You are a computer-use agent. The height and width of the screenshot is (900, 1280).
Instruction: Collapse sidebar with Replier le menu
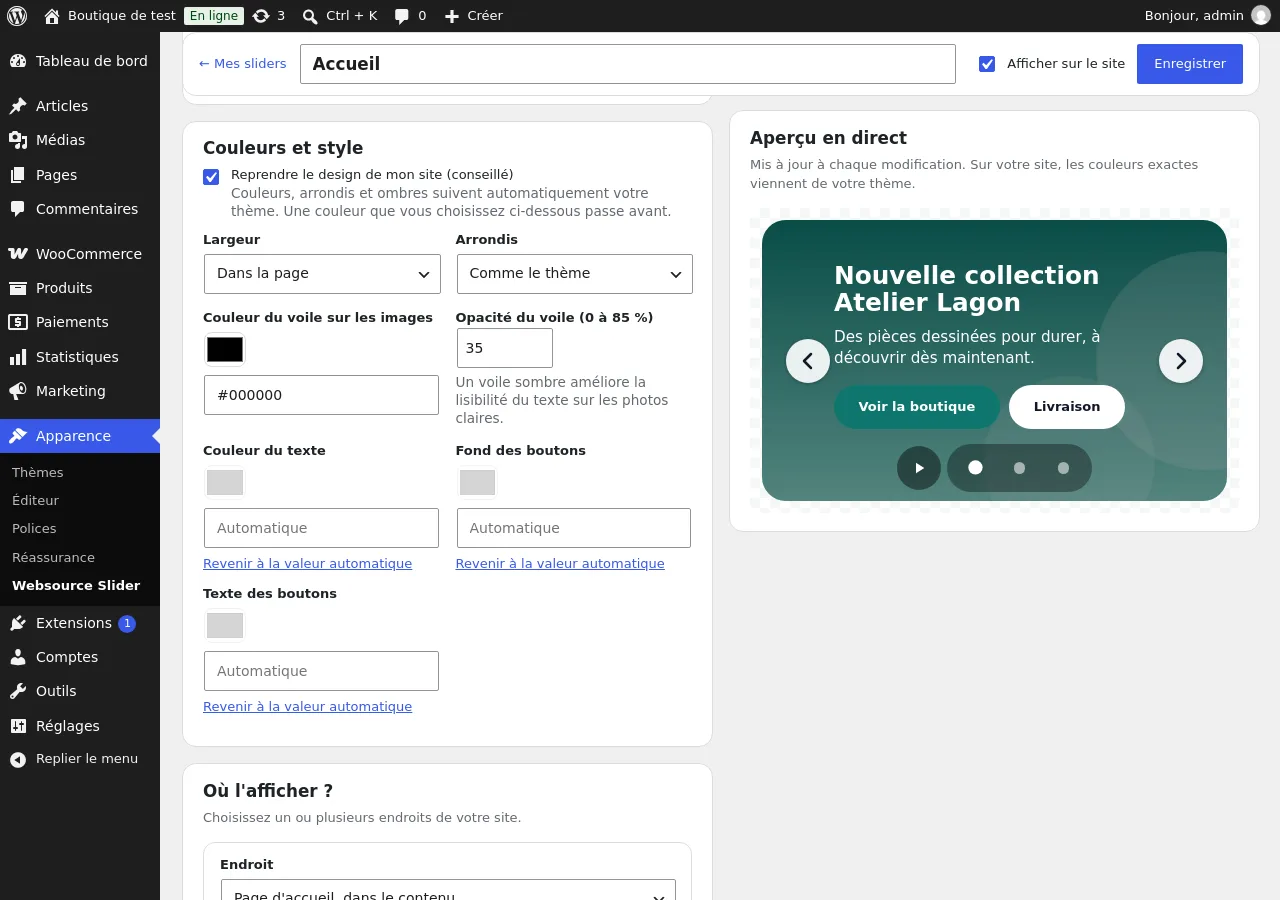pyautogui.click(x=80, y=759)
